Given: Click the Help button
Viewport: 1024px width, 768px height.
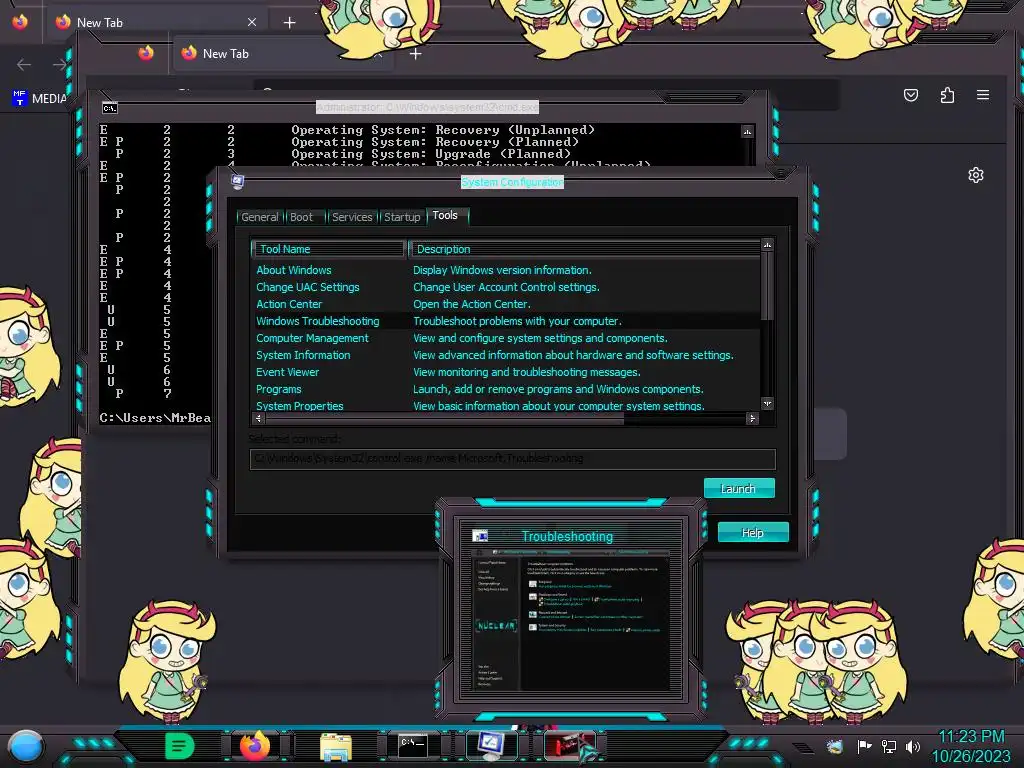Looking at the screenshot, I should 753,532.
